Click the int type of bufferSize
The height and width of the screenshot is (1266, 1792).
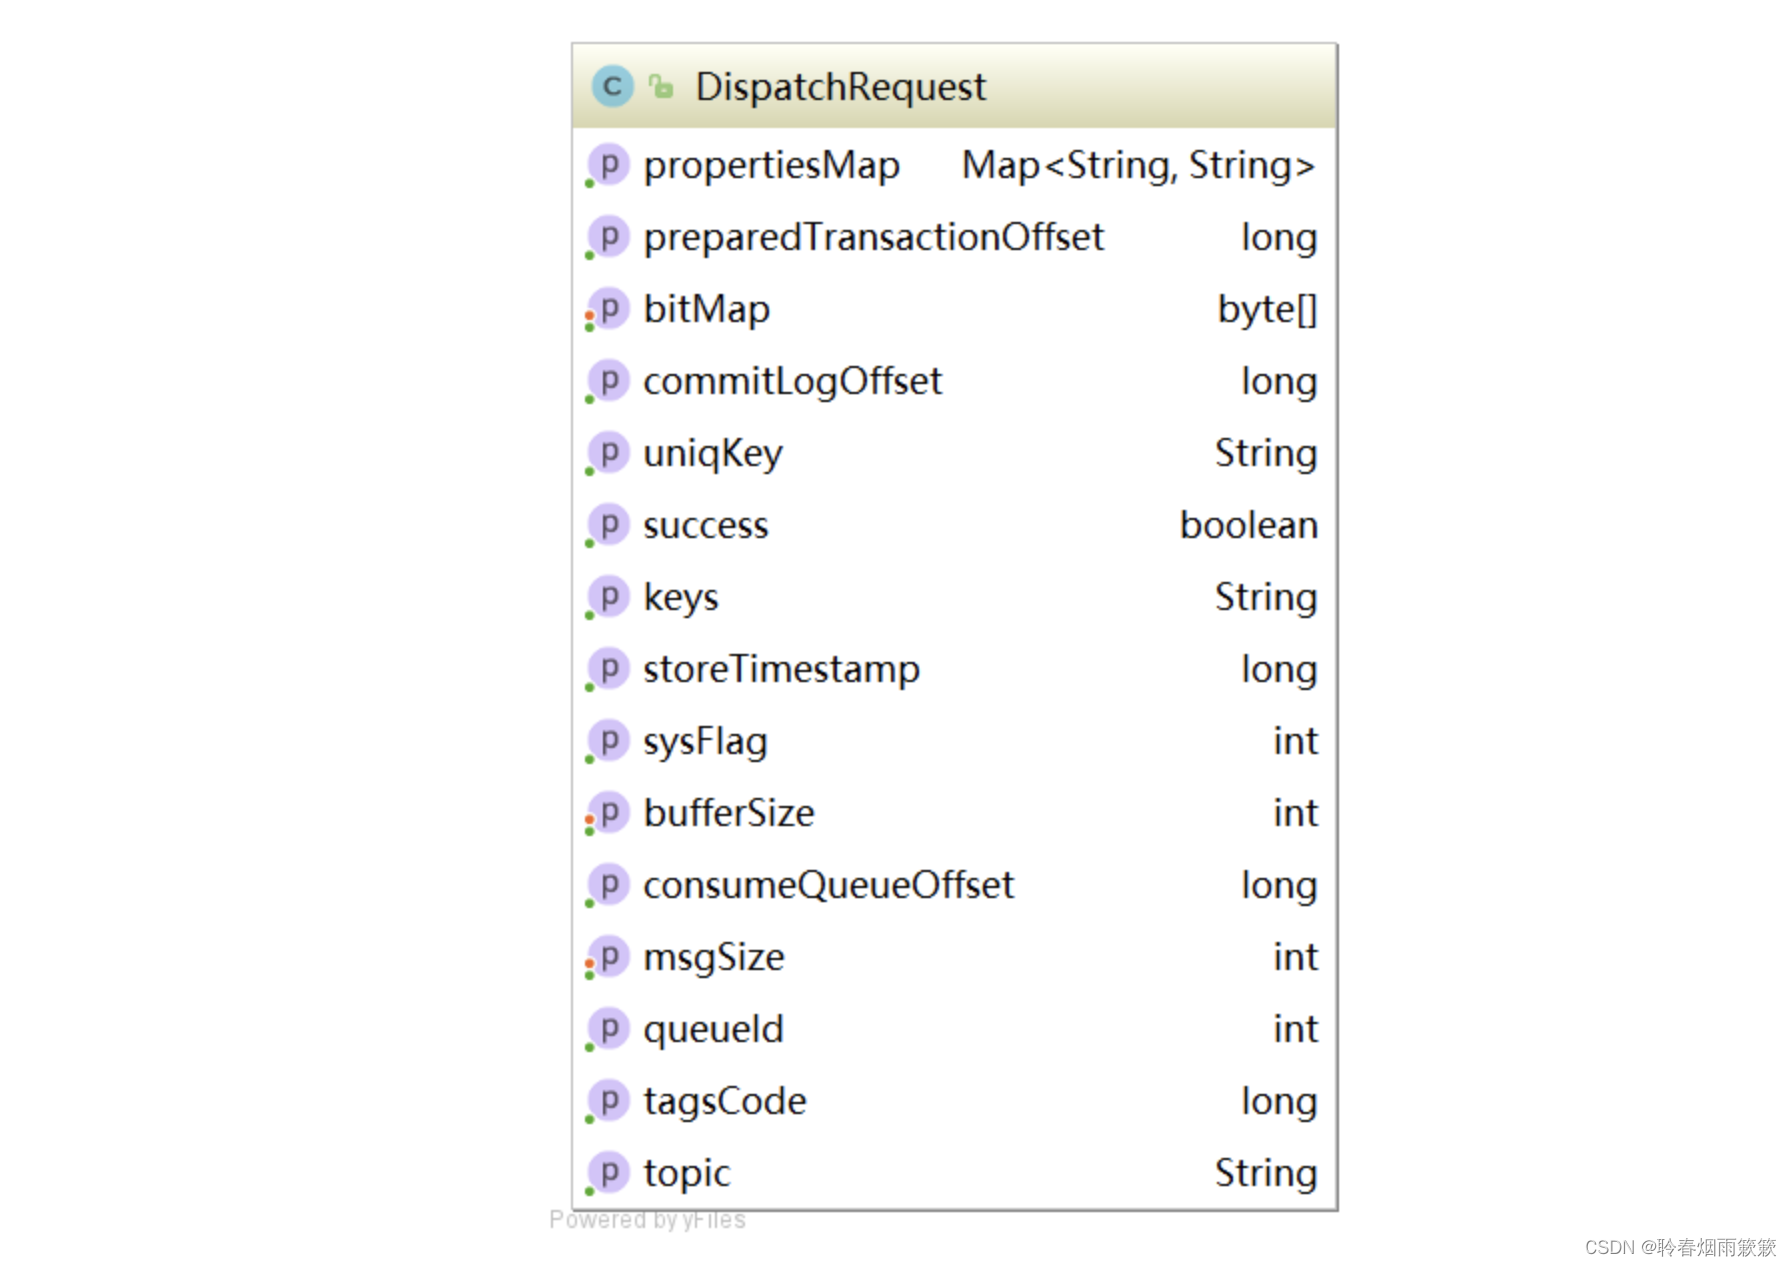click(x=1296, y=813)
